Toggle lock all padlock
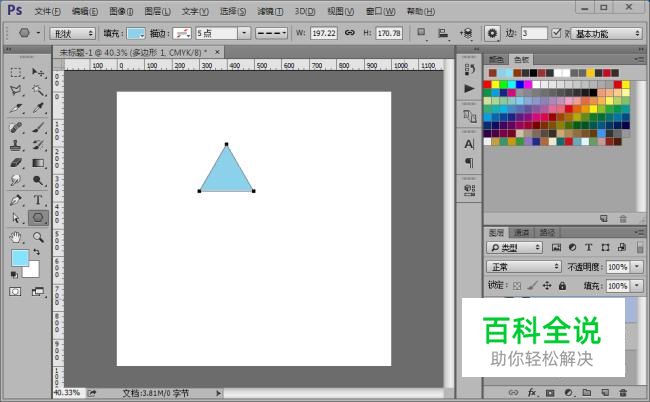The width and height of the screenshot is (650, 402). (x=562, y=286)
